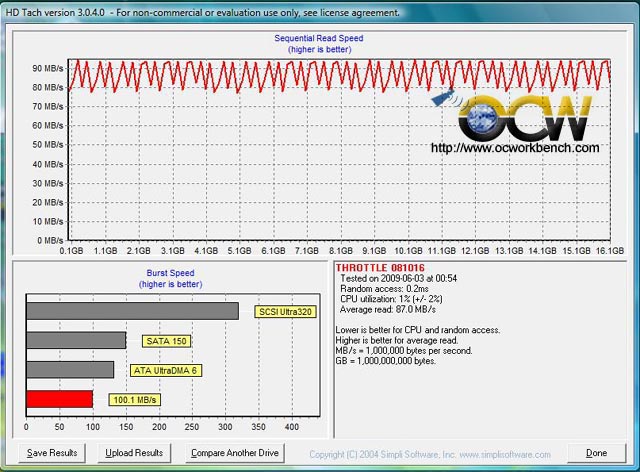Click Random access: 0.2ms value
The width and height of the screenshot is (640, 472).
tap(384, 289)
